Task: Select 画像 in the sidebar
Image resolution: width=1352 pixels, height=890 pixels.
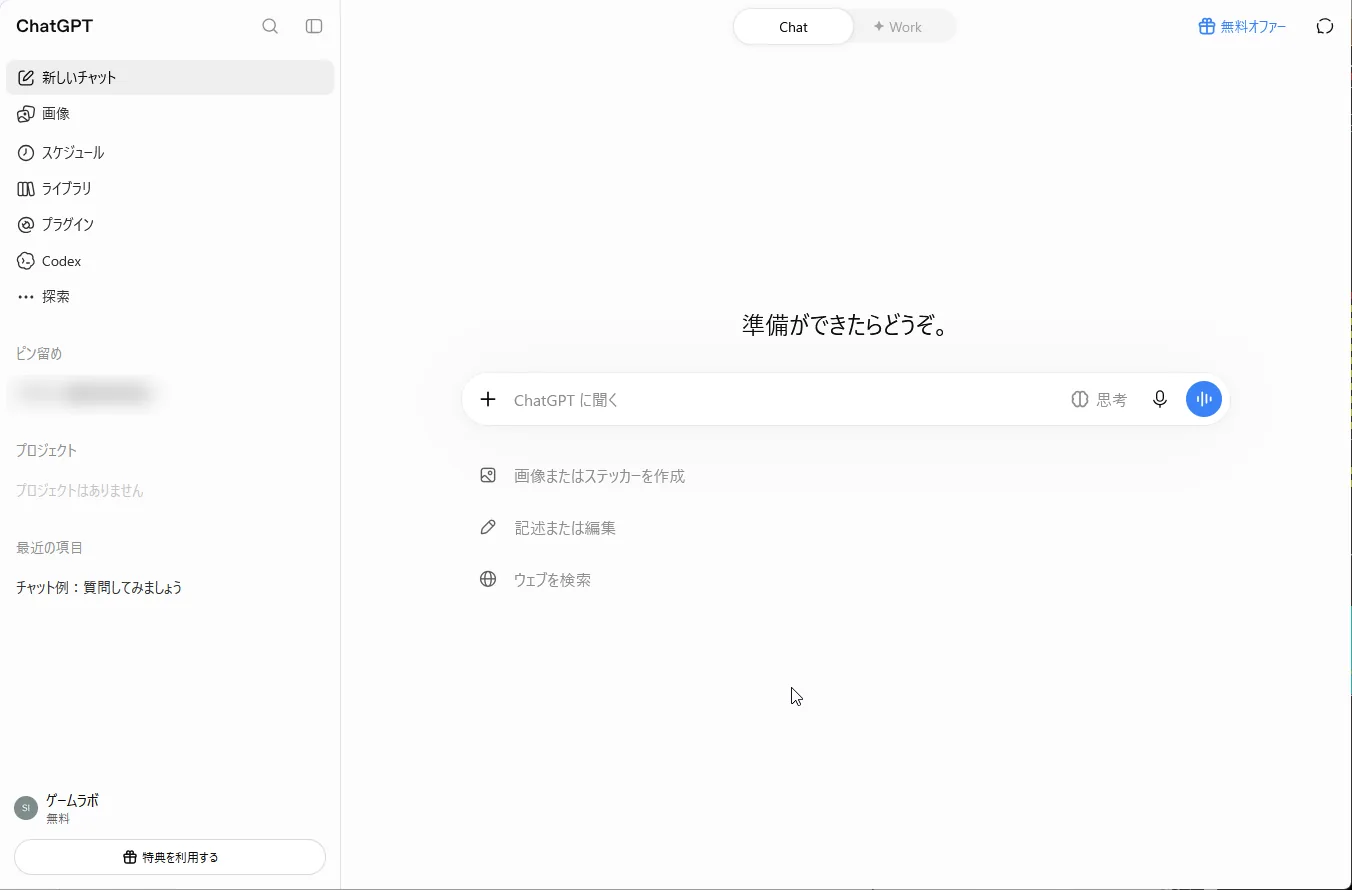Action: [x=170, y=114]
